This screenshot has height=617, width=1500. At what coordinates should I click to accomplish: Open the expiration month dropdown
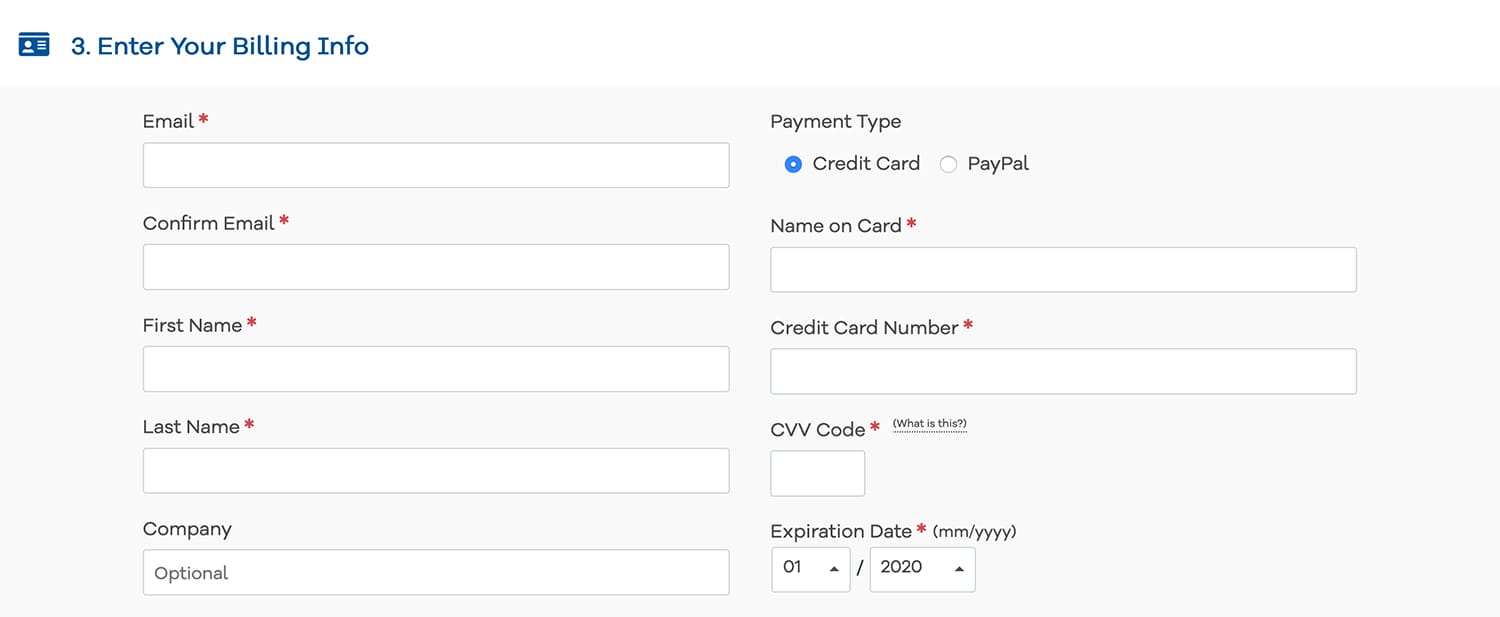tap(810, 568)
